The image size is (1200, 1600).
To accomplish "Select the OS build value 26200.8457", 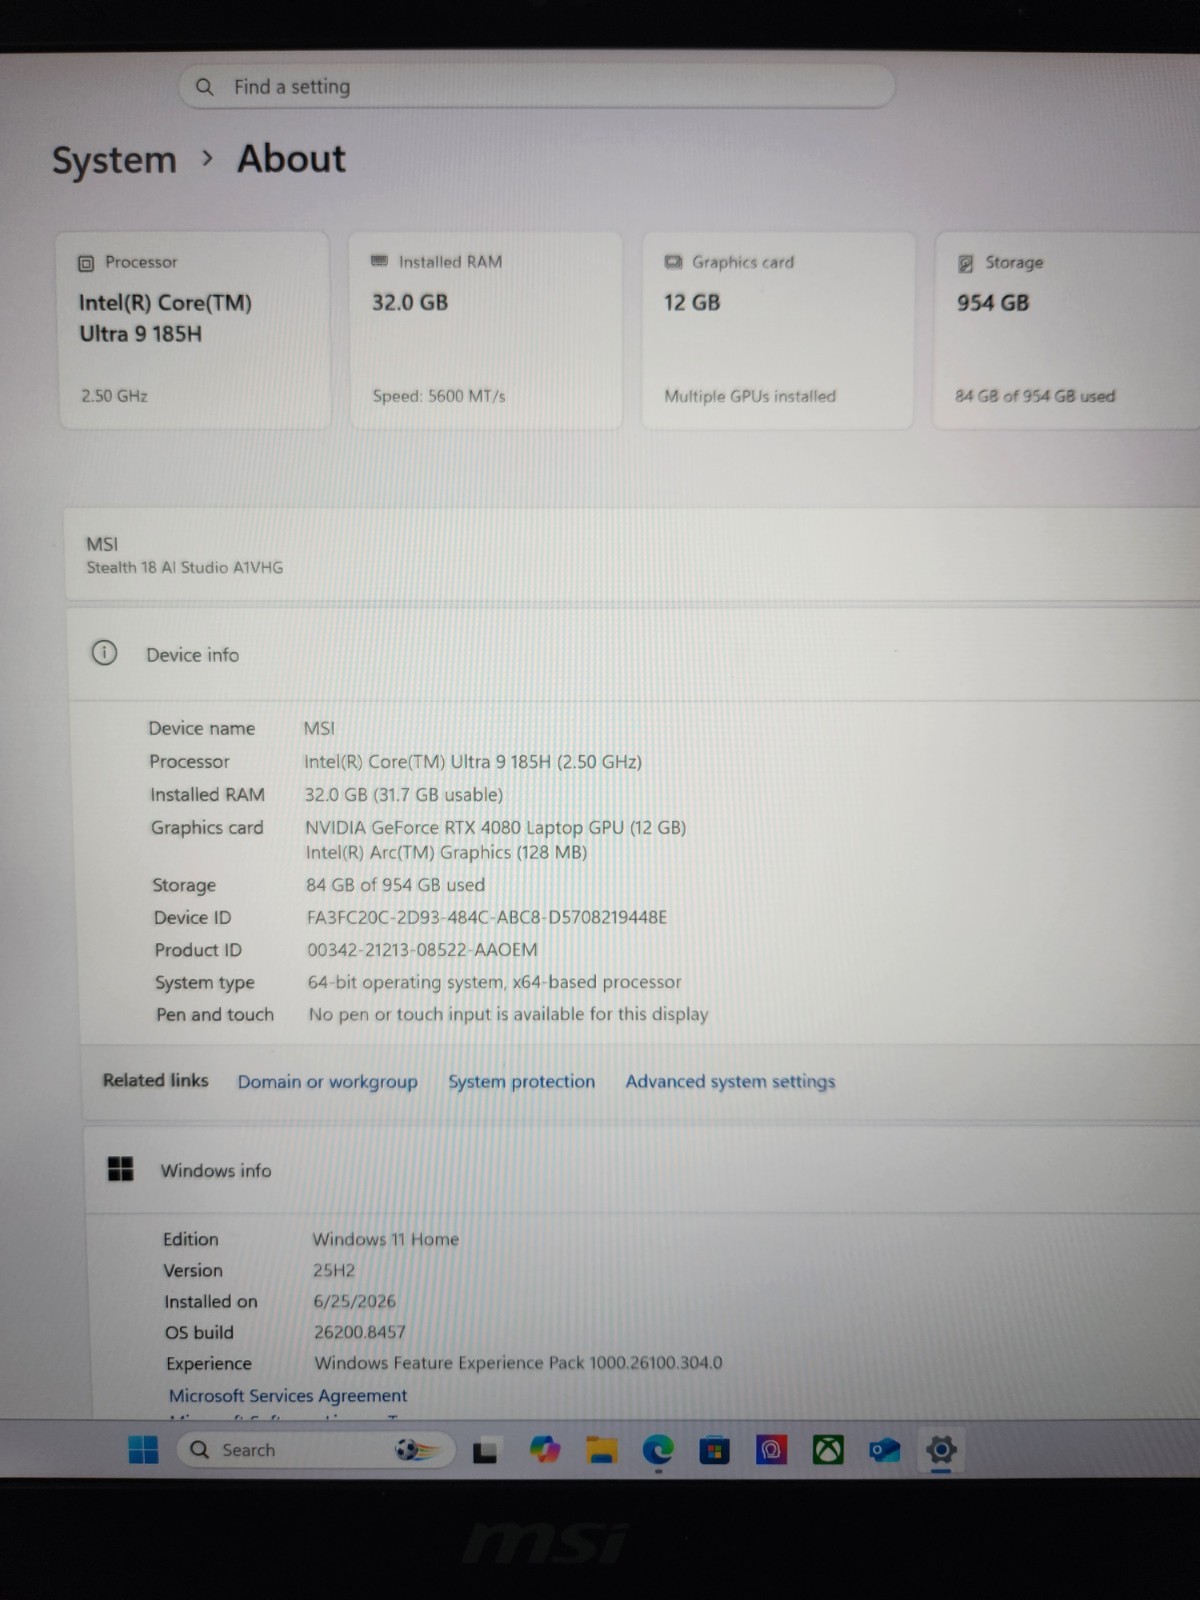I will (x=360, y=1332).
